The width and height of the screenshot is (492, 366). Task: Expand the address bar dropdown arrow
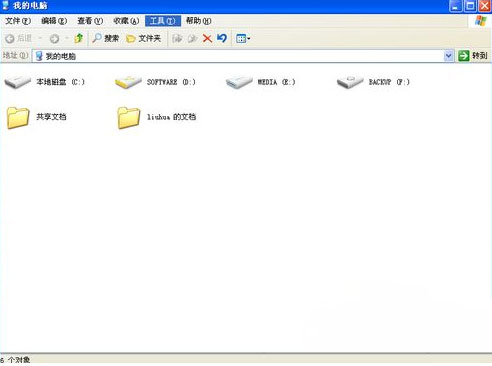coord(448,56)
